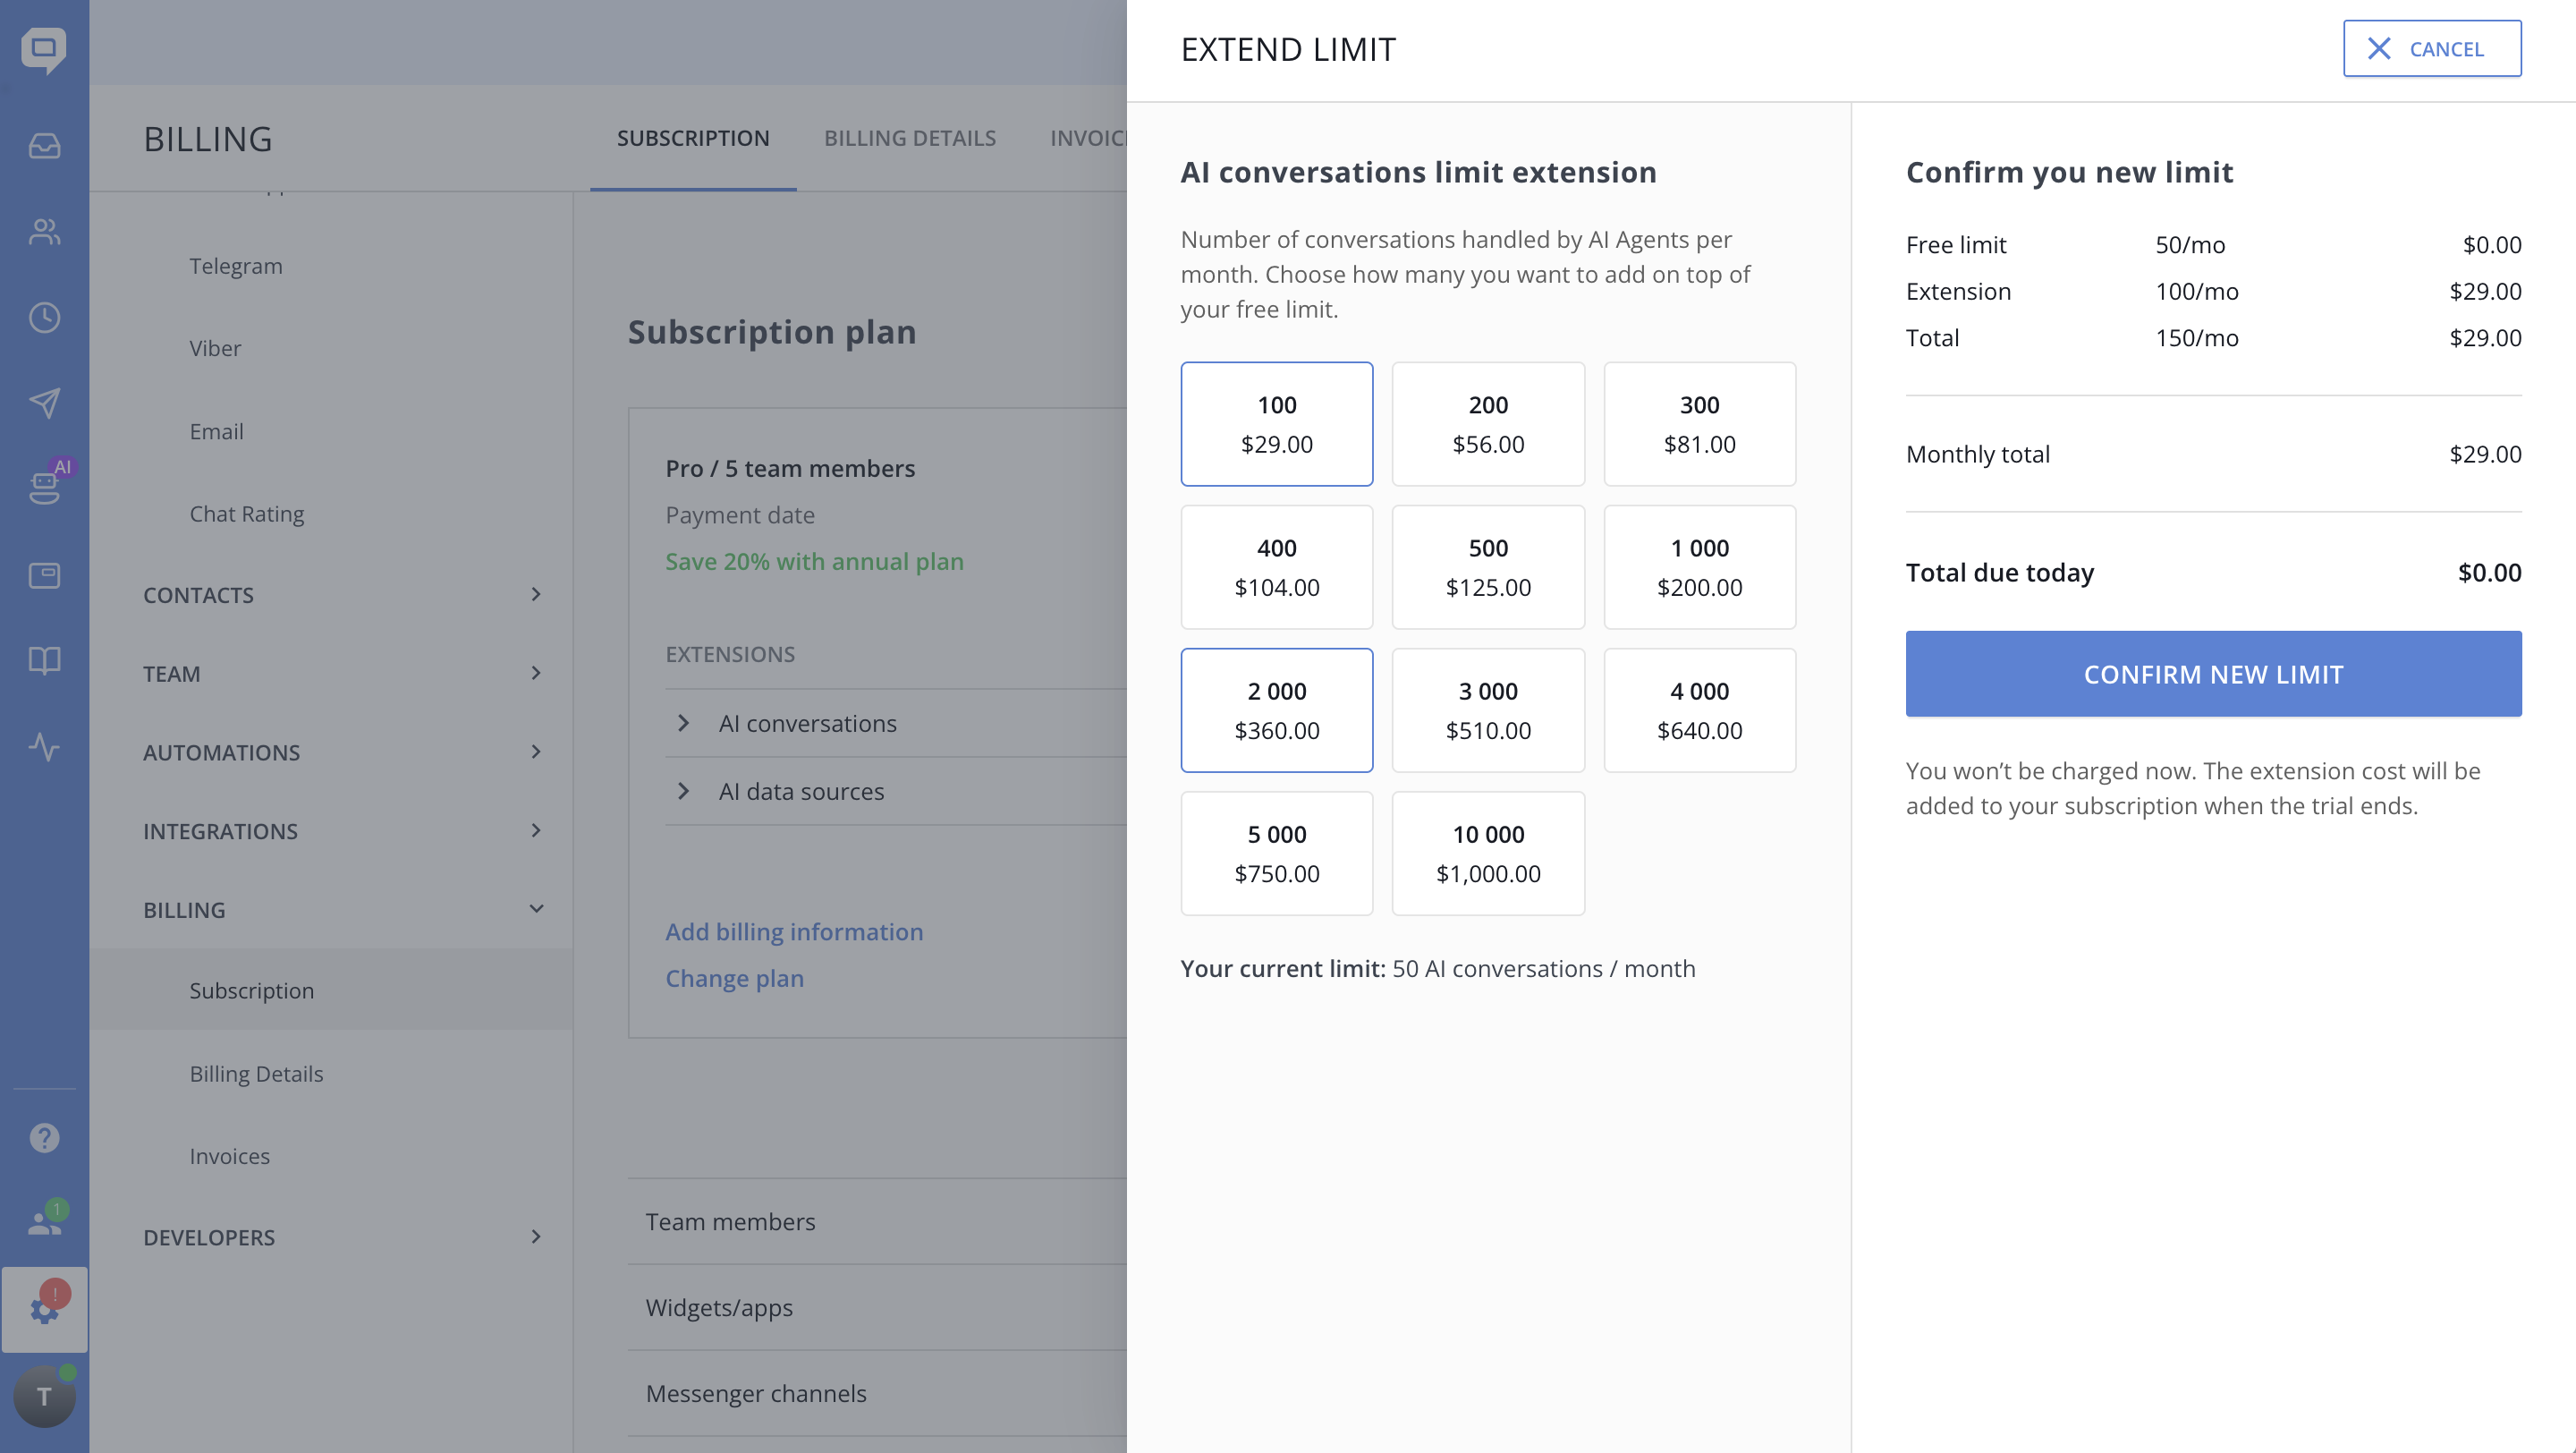Open the AI bot icon in sidebar
The image size is (2576, 1453).
pos(44,487)
